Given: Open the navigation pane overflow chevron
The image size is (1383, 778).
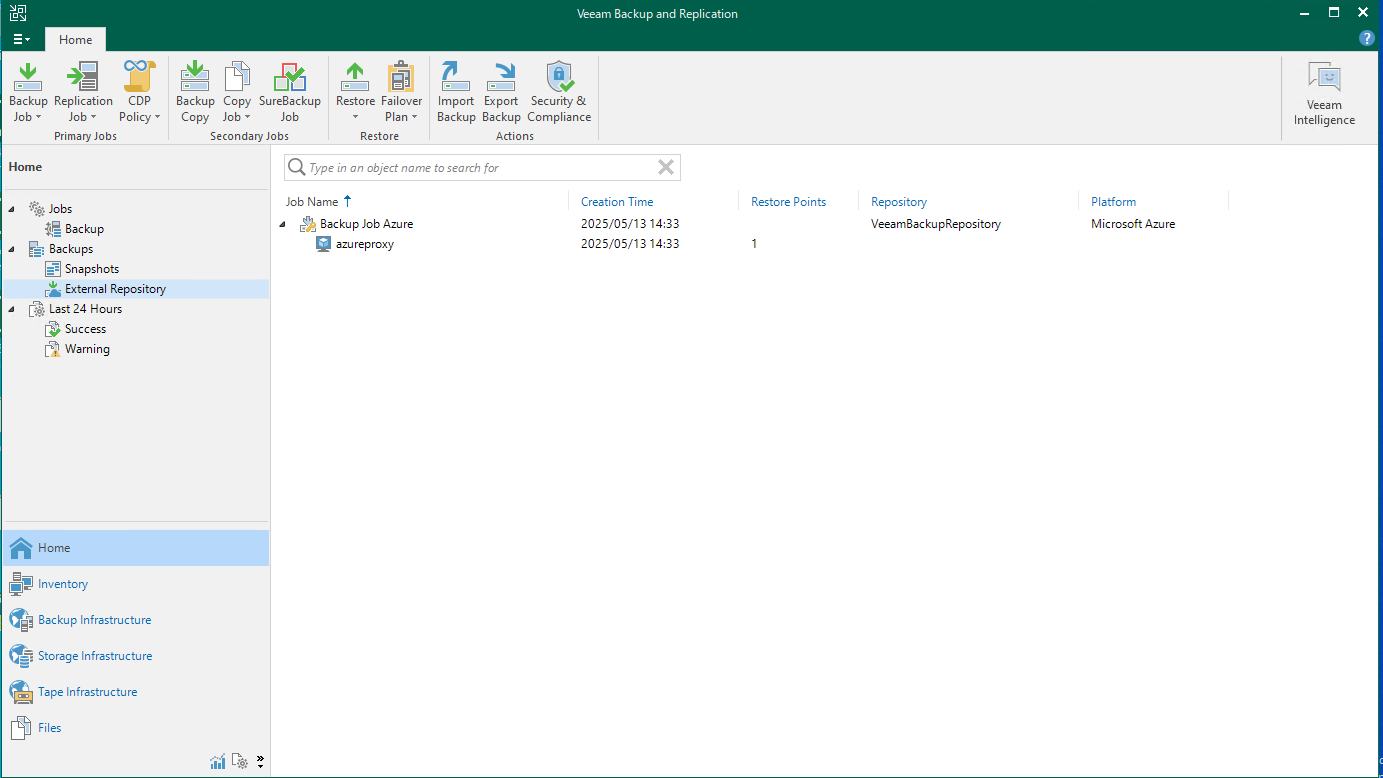Looking at the screenshot, I should click(260, 761).
